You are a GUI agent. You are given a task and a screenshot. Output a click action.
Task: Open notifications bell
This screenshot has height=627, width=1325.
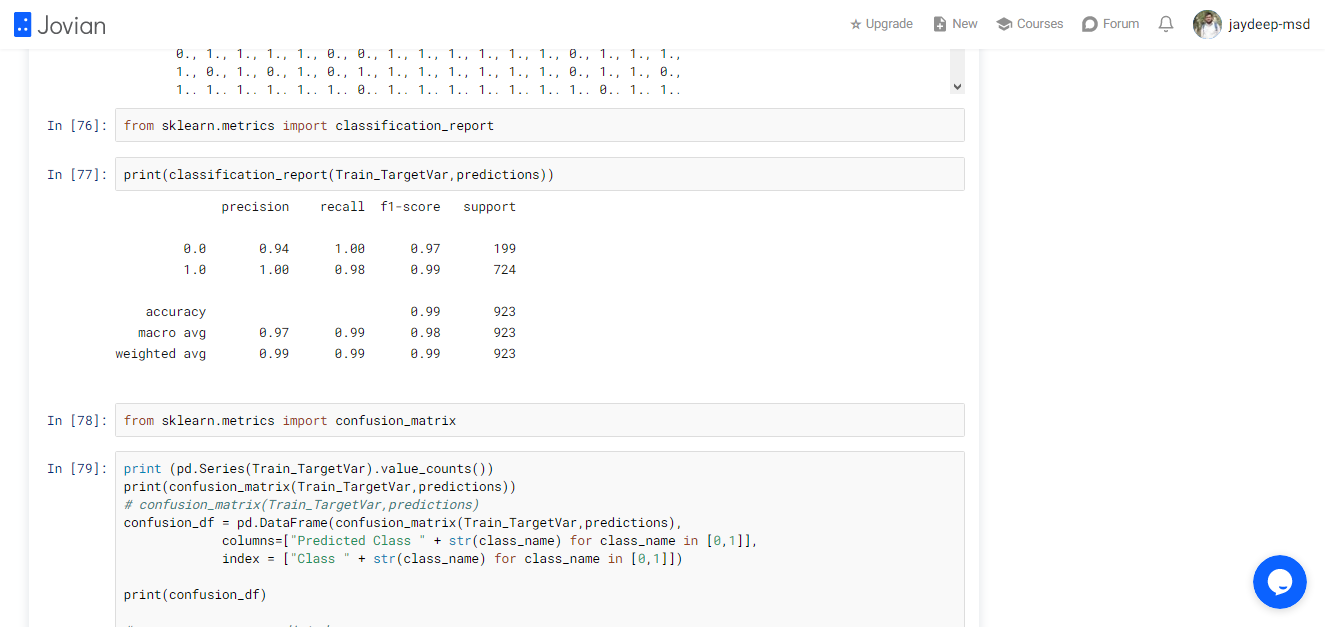pos(1166,24)
